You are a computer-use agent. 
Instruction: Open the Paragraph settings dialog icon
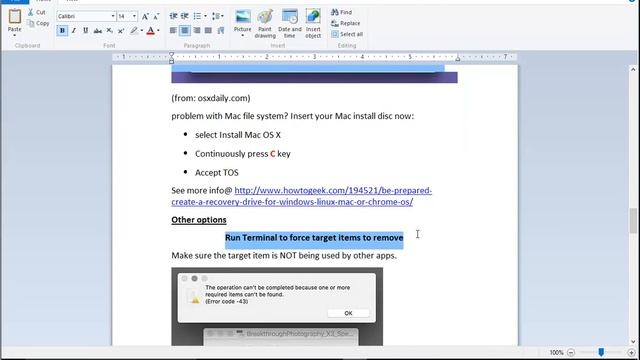point(221,31)
